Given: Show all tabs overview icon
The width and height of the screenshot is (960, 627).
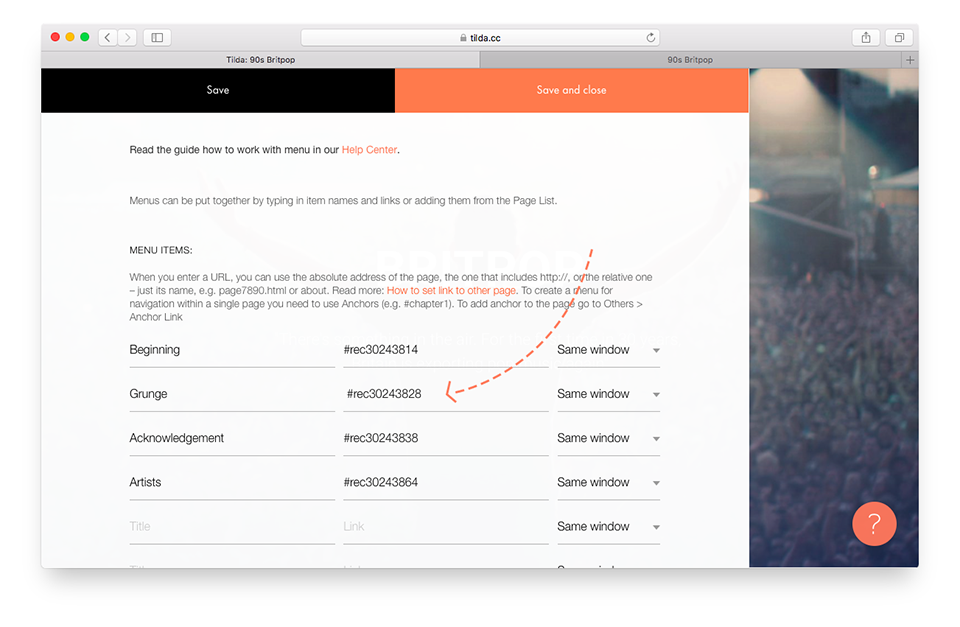Looking at the screenshot, I should [x=899, y=37].
